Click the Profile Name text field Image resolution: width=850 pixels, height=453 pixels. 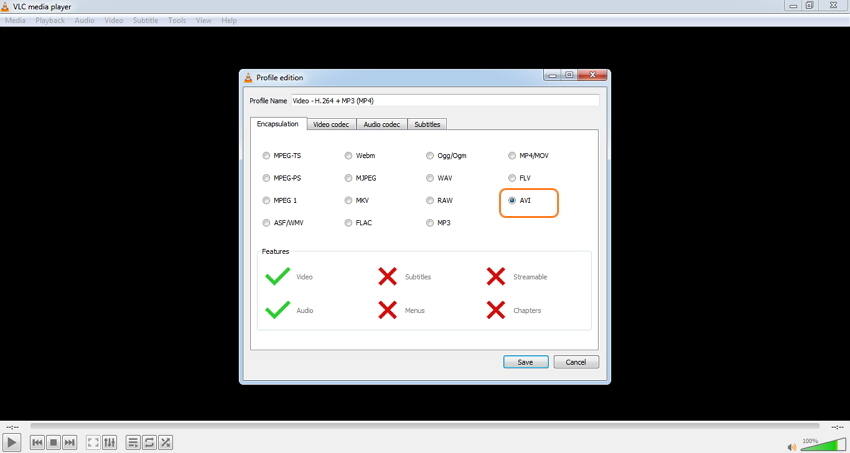[445, 100]
